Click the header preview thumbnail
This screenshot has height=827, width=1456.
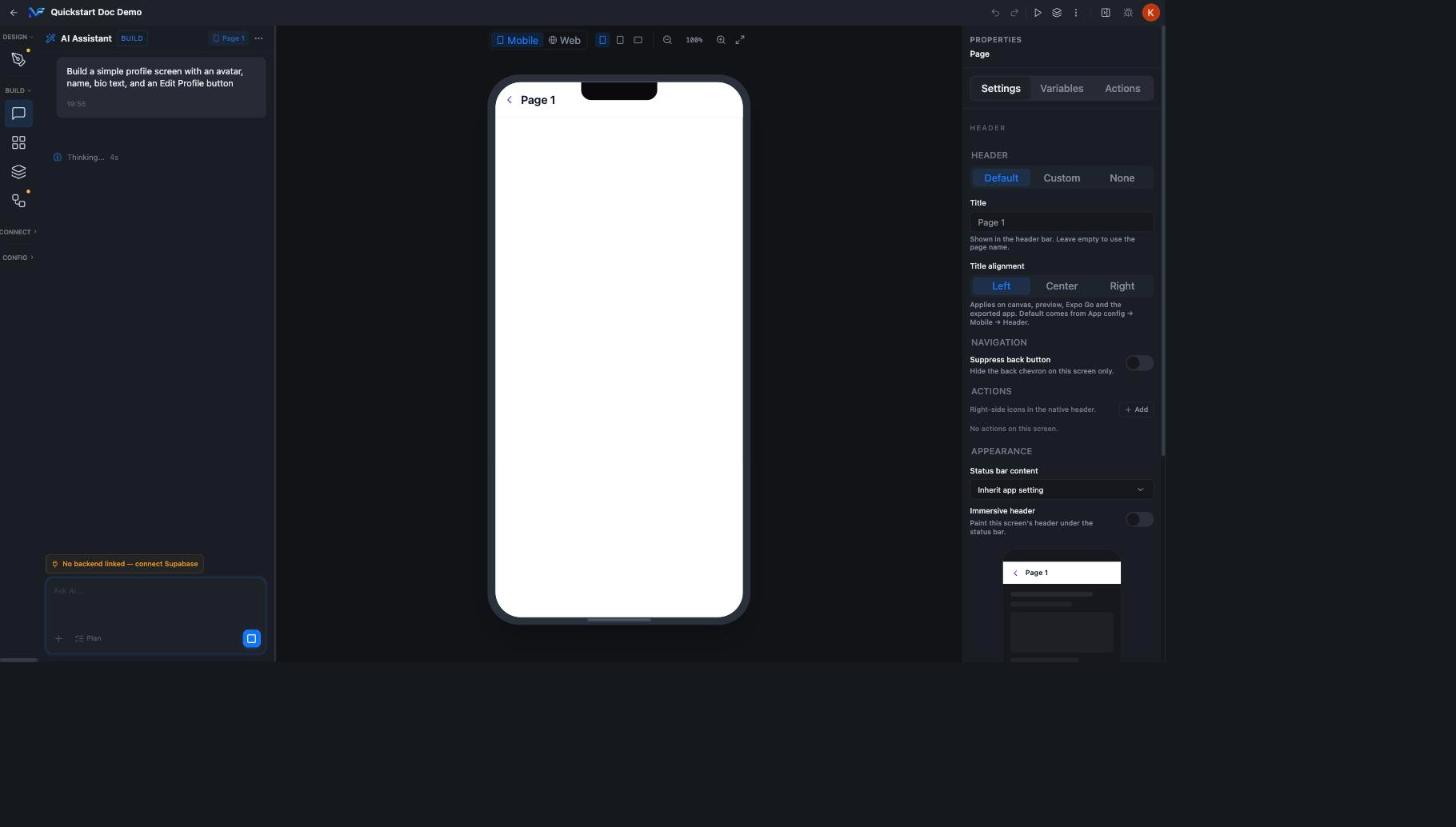pos(1061,605)
